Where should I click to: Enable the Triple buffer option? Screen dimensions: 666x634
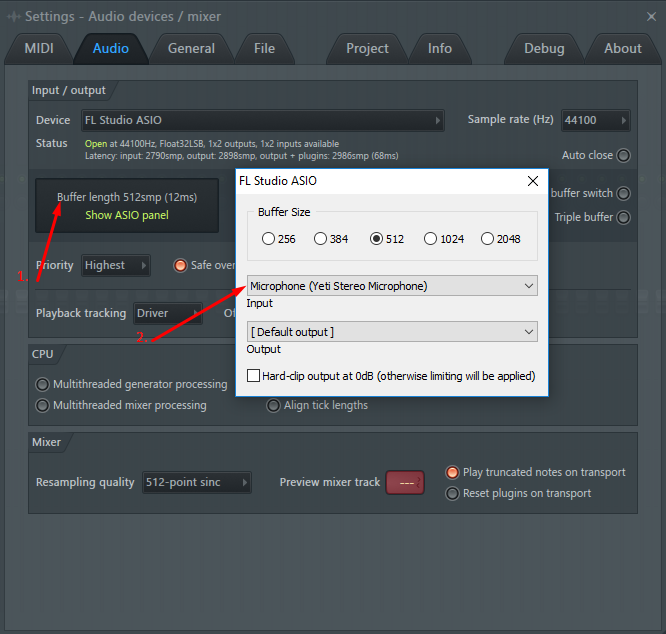point(623,217)
